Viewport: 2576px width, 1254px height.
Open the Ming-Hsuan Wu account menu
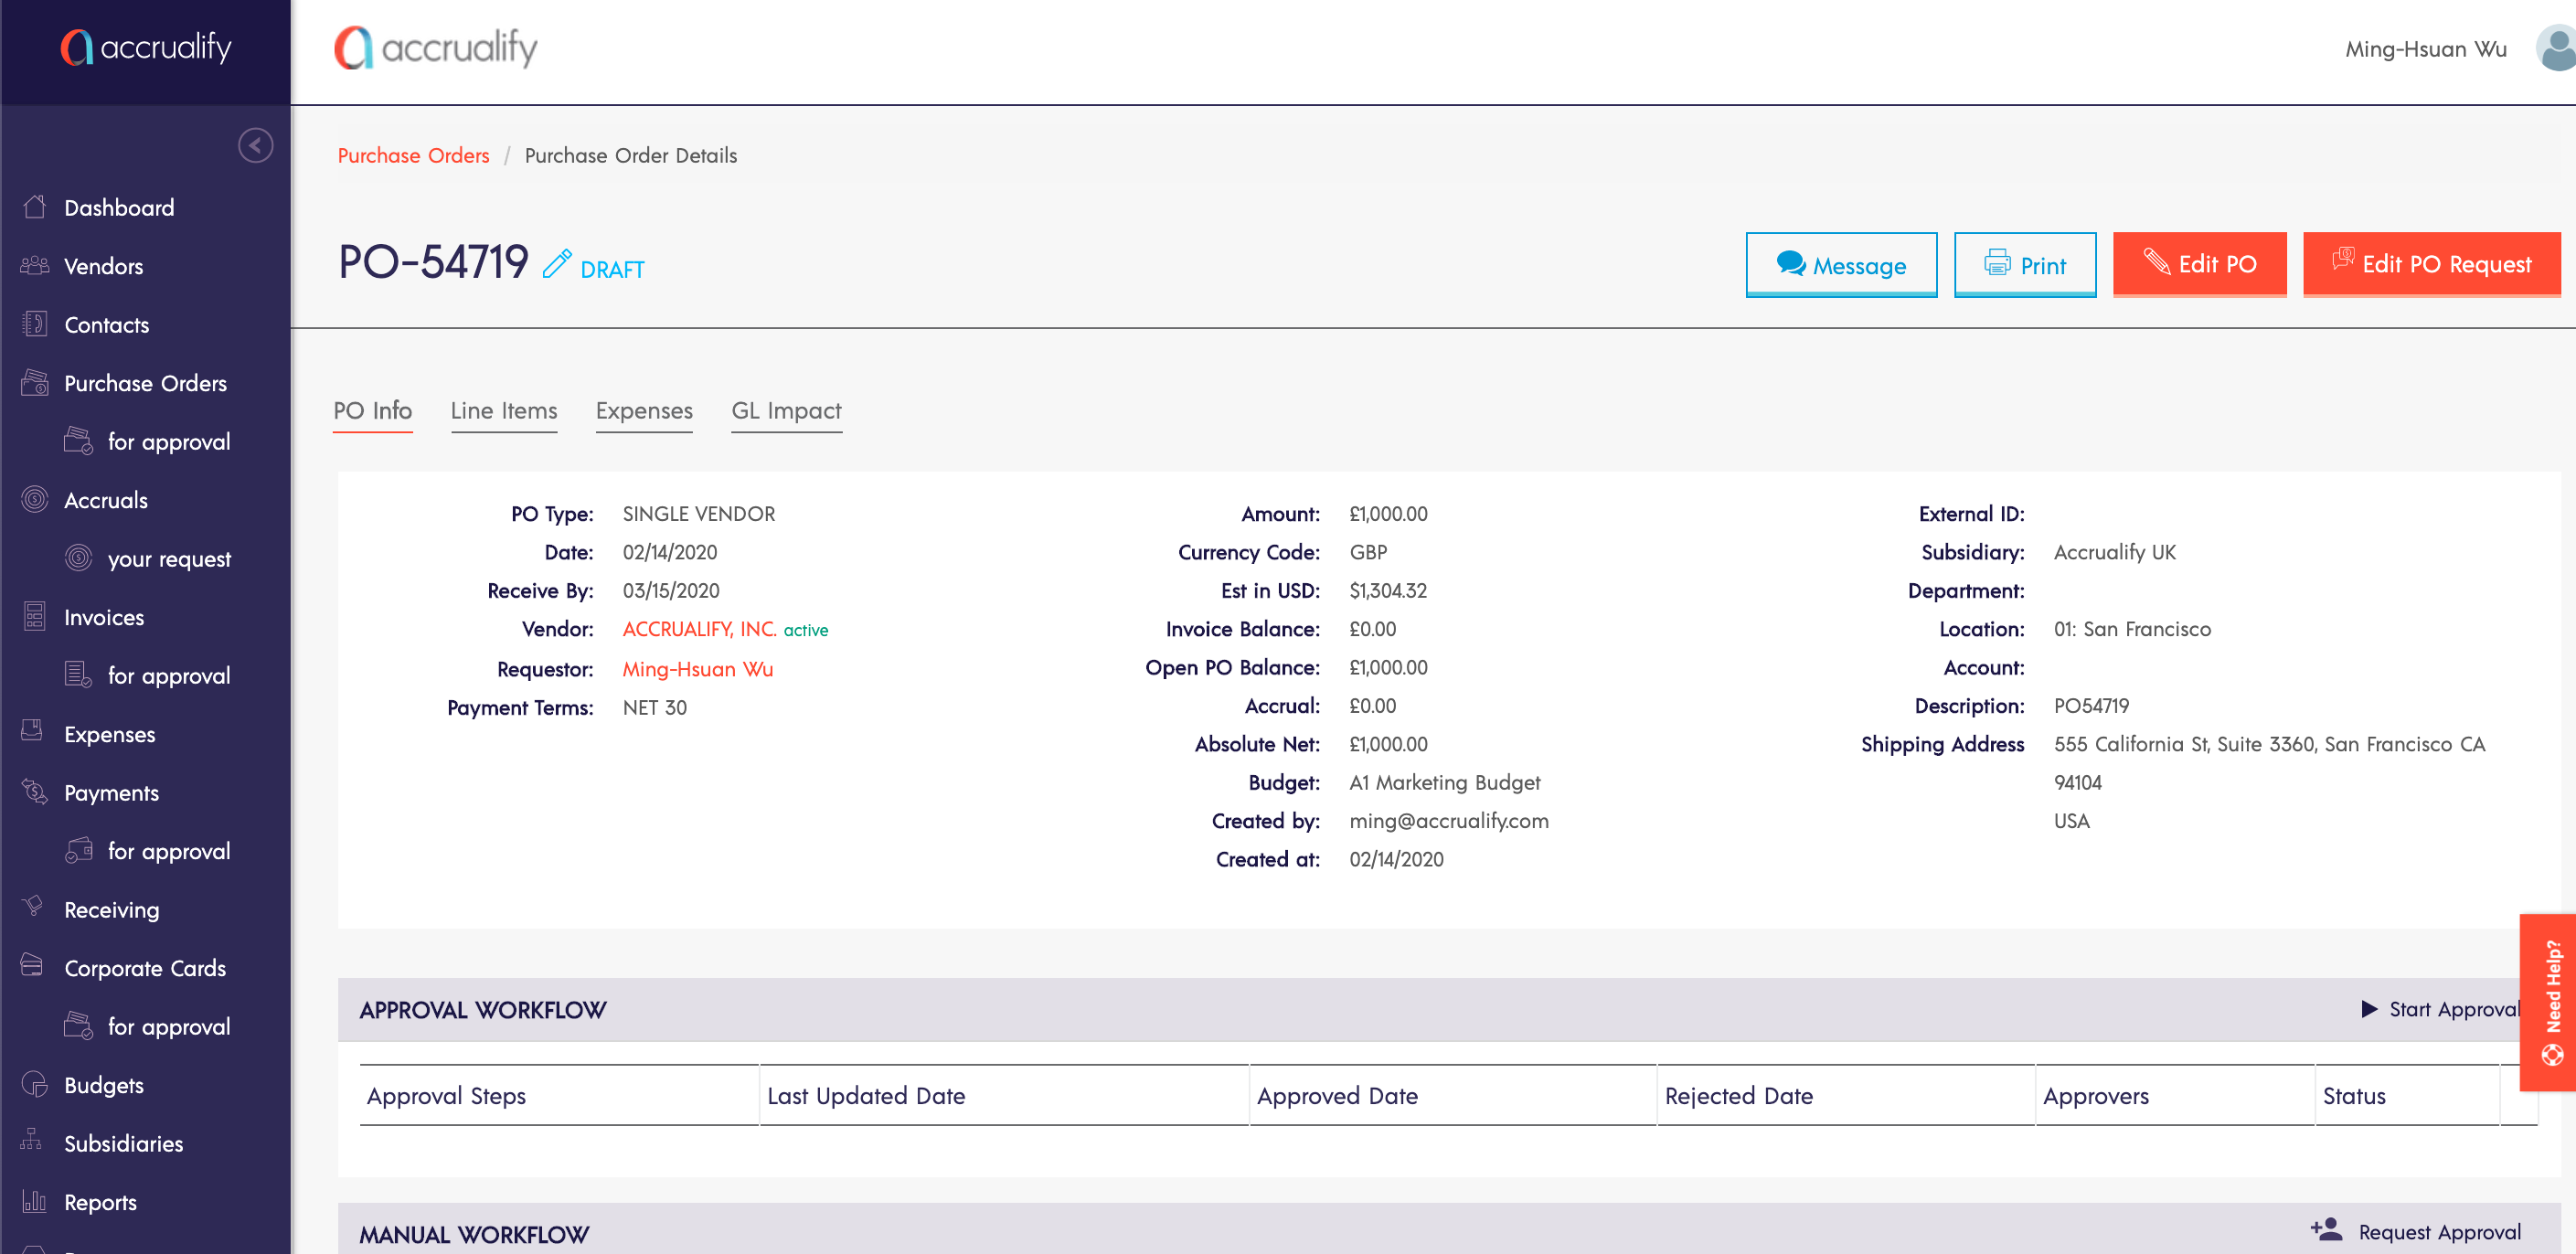pyautogui.click(x=2425, y=49)
